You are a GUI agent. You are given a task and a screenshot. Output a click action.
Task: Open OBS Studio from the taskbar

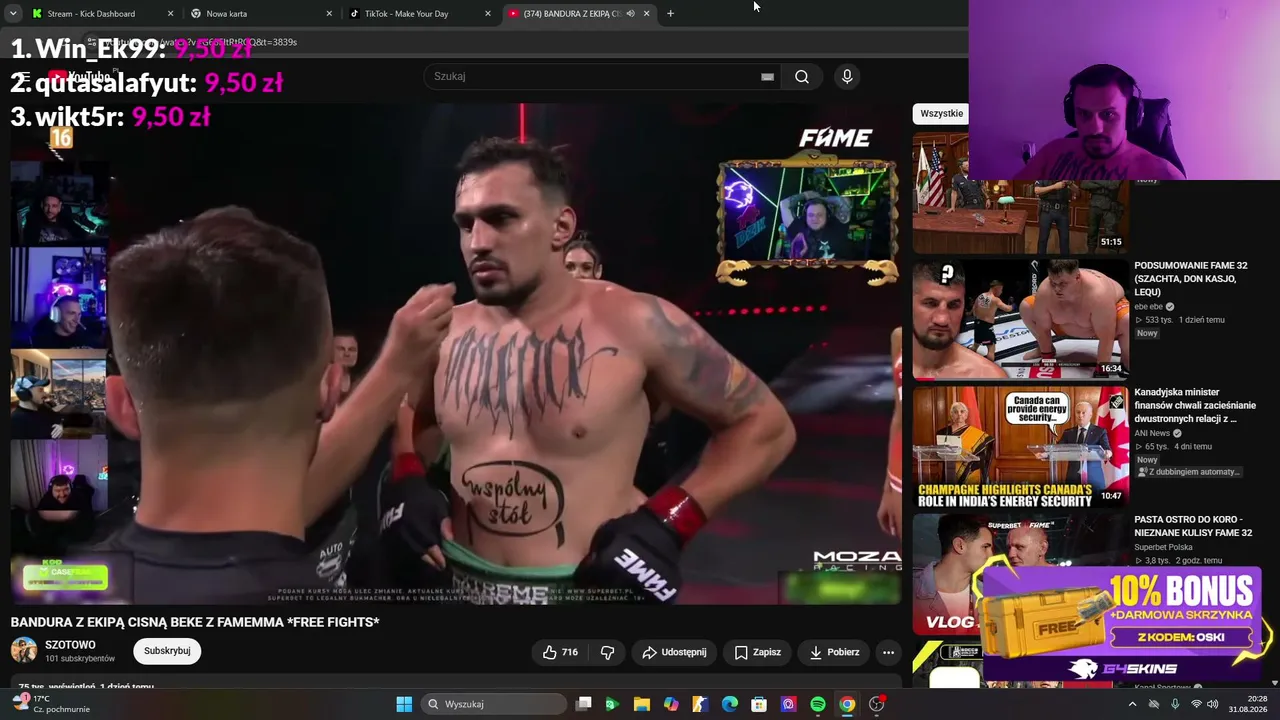click(x=877, y=704)
